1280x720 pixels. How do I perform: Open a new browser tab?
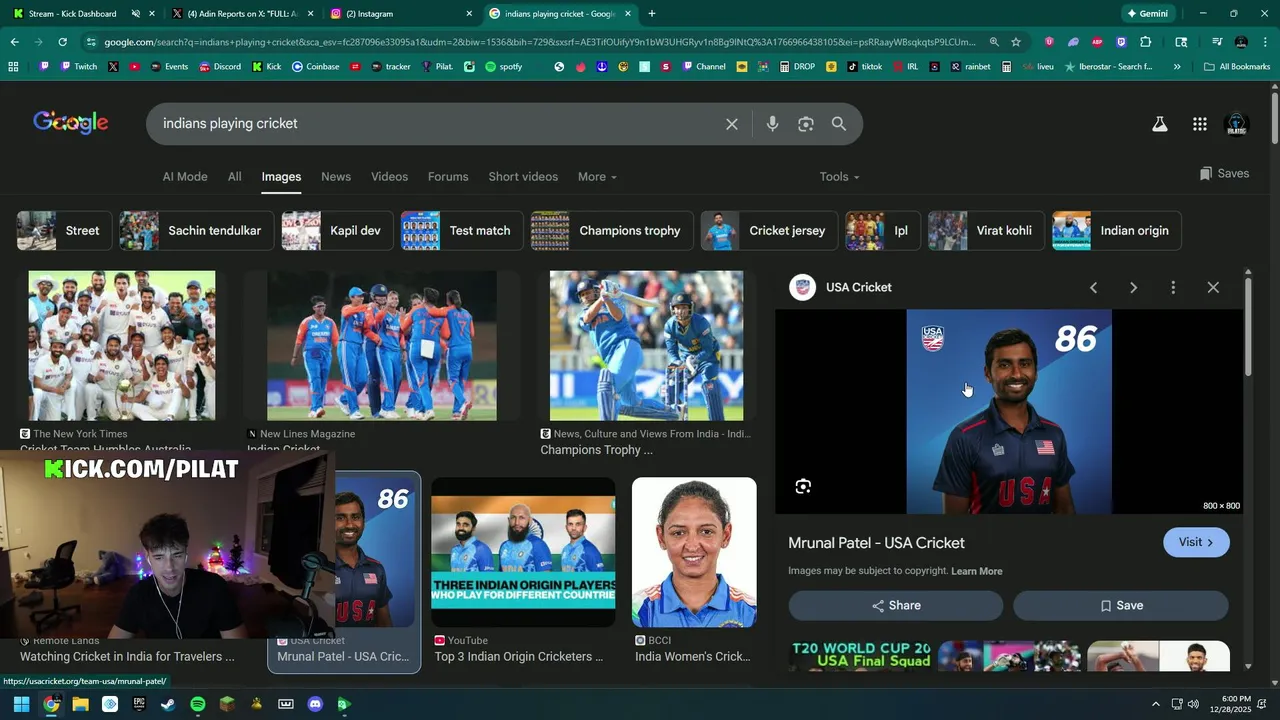point(652,14)
